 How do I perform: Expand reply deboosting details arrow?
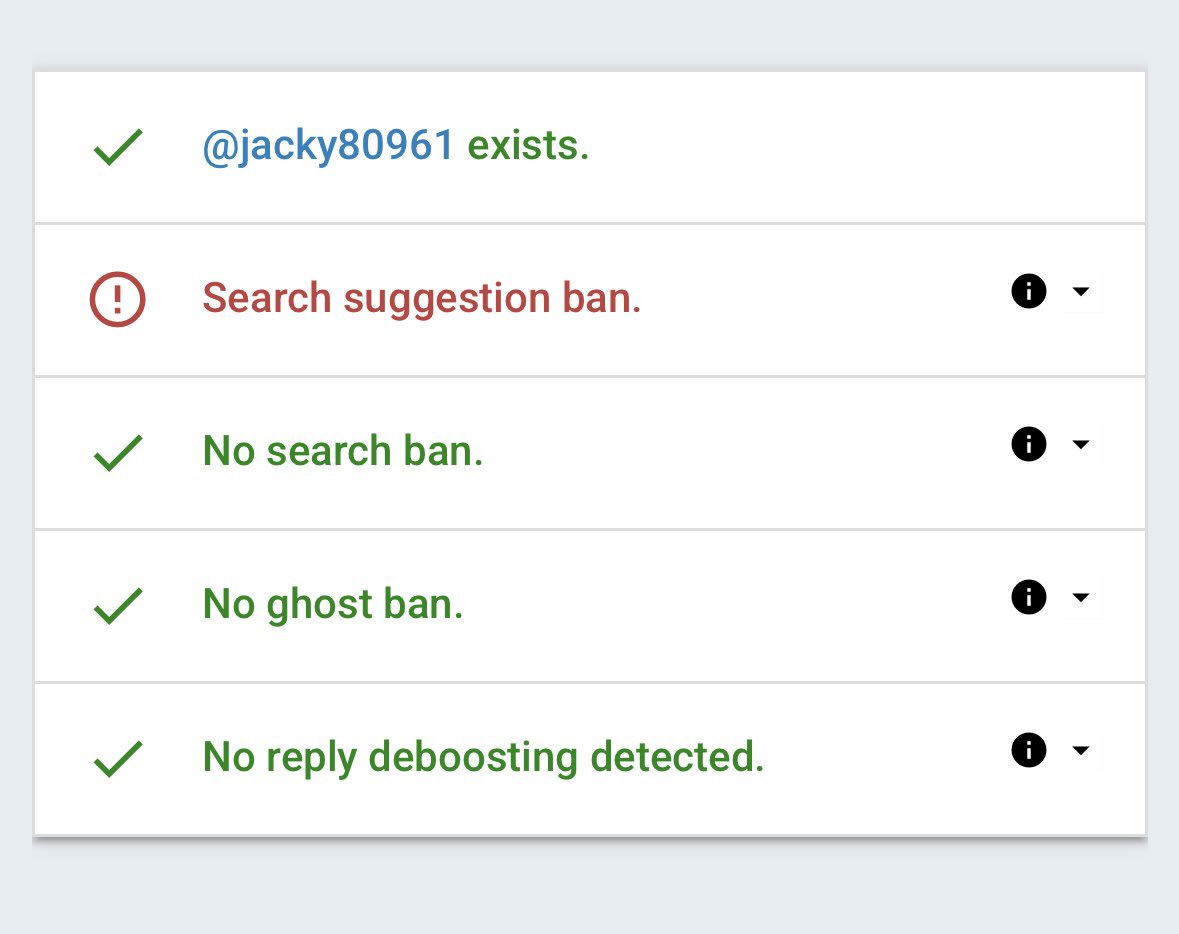click(1080, 750)
